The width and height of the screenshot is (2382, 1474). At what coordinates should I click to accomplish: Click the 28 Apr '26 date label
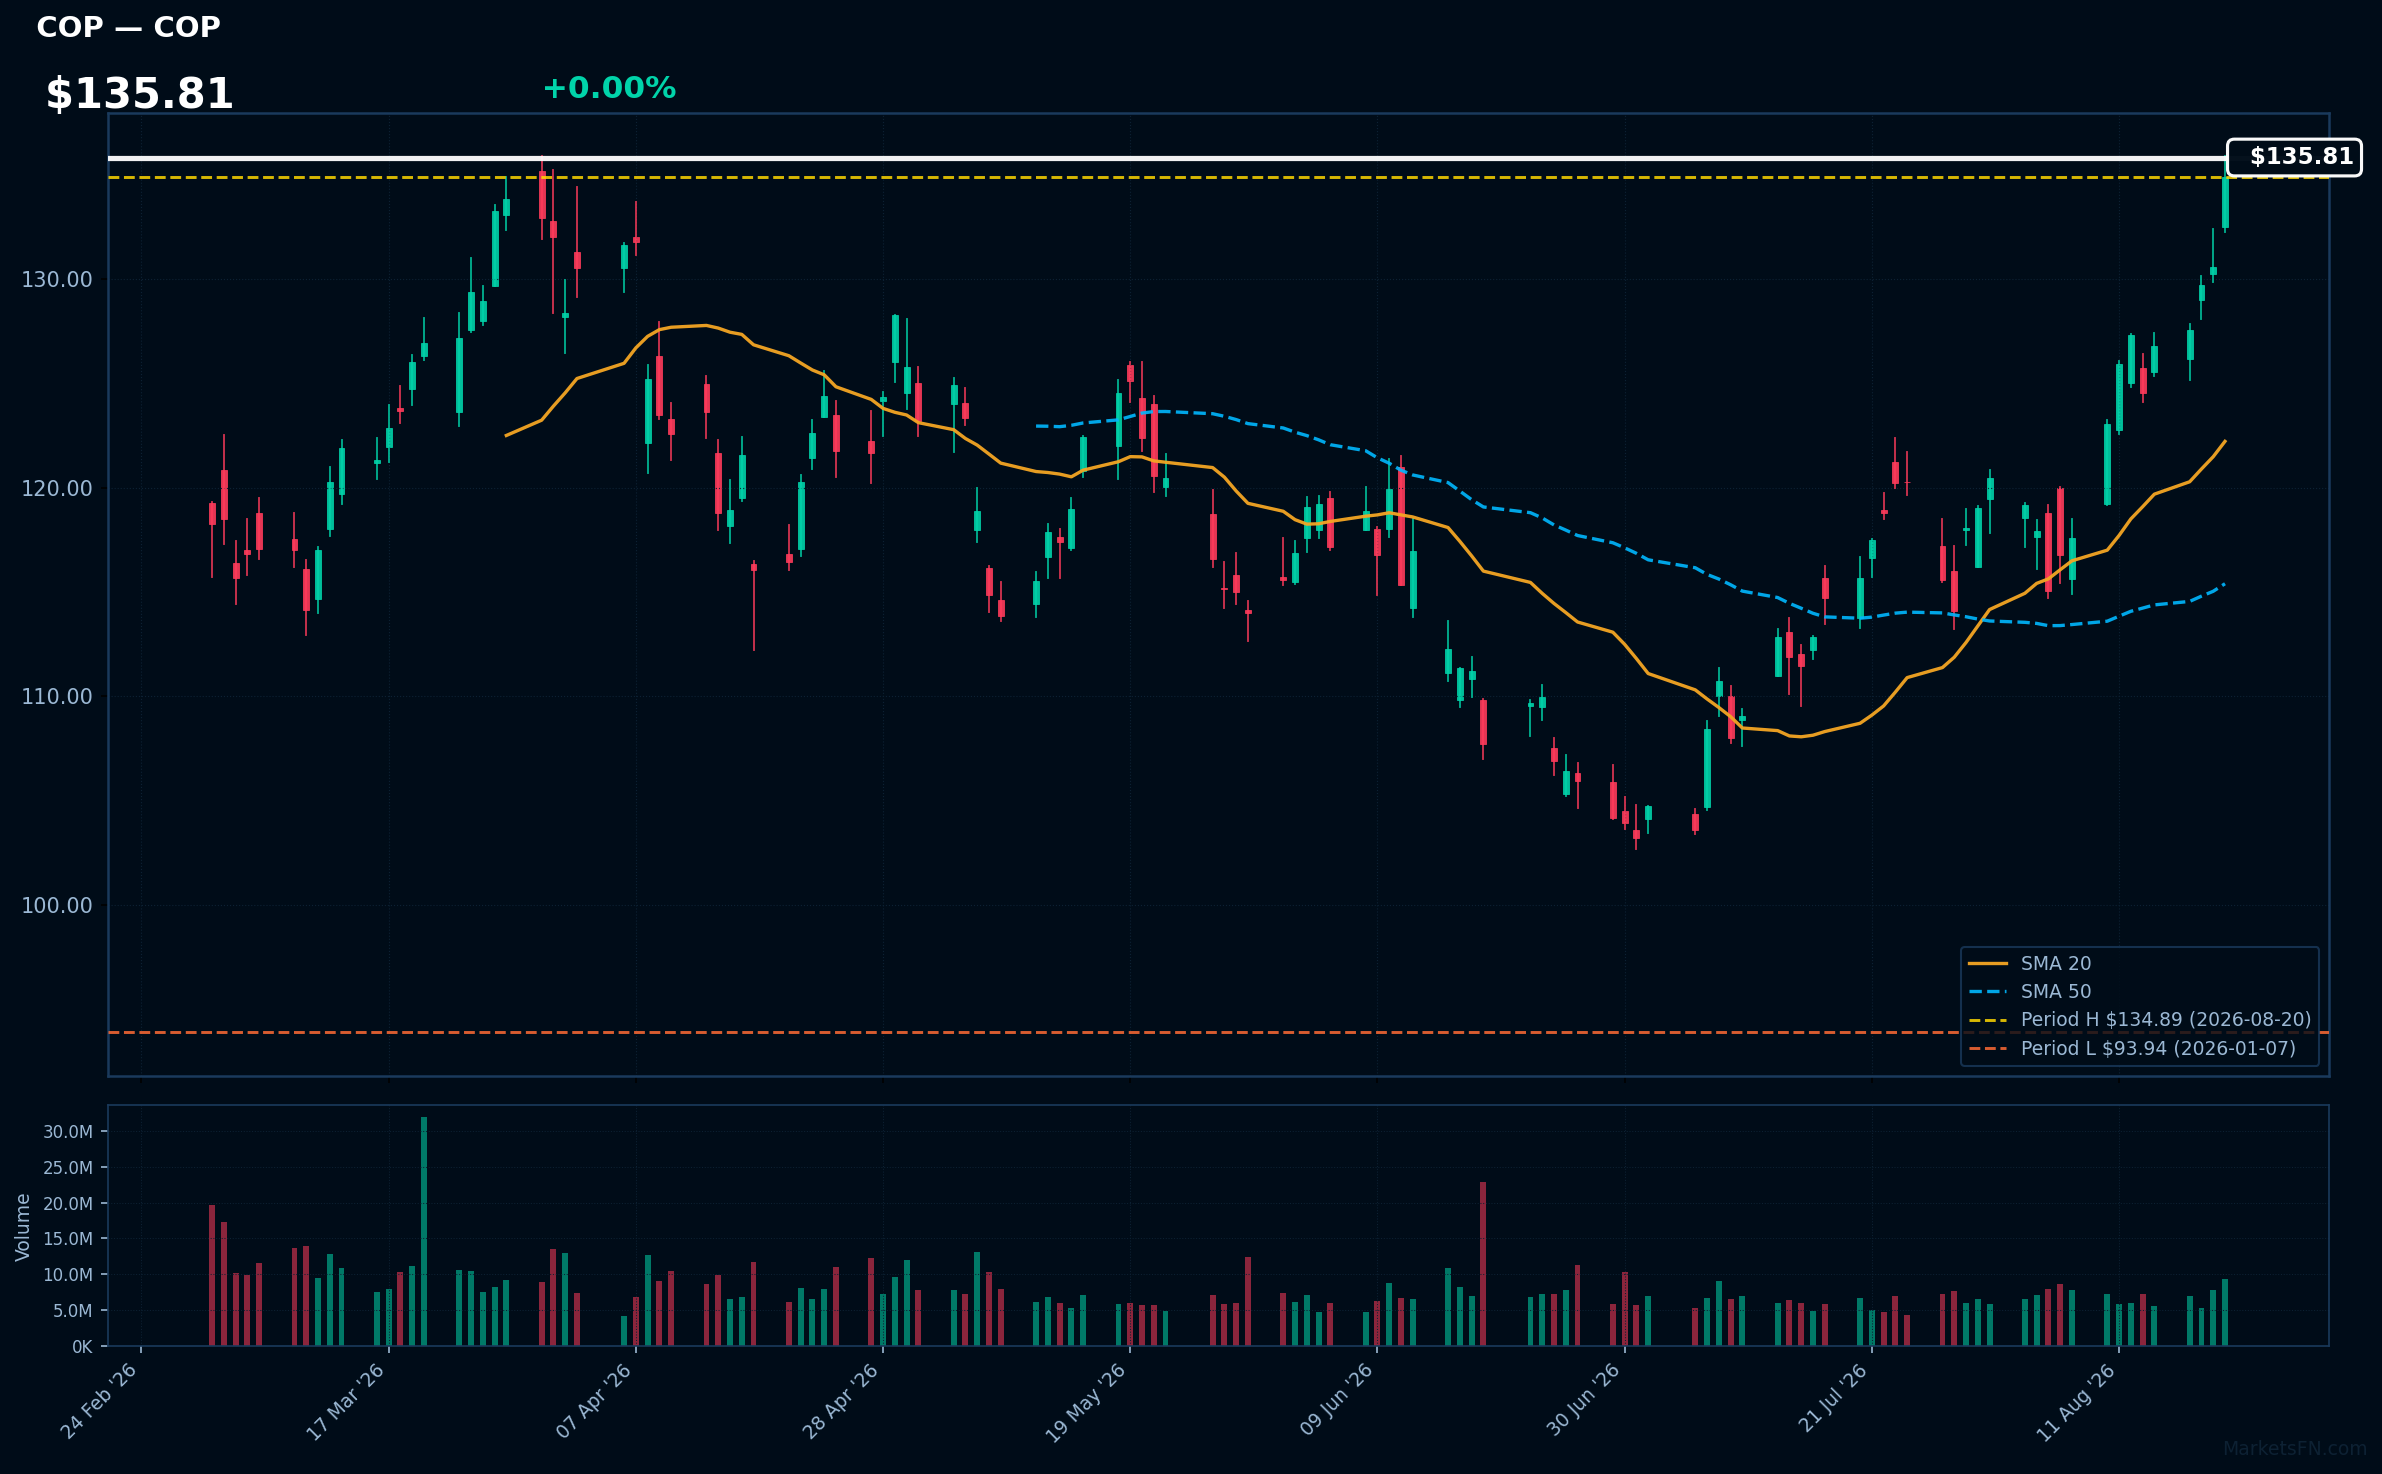(x=842, y=1401)
